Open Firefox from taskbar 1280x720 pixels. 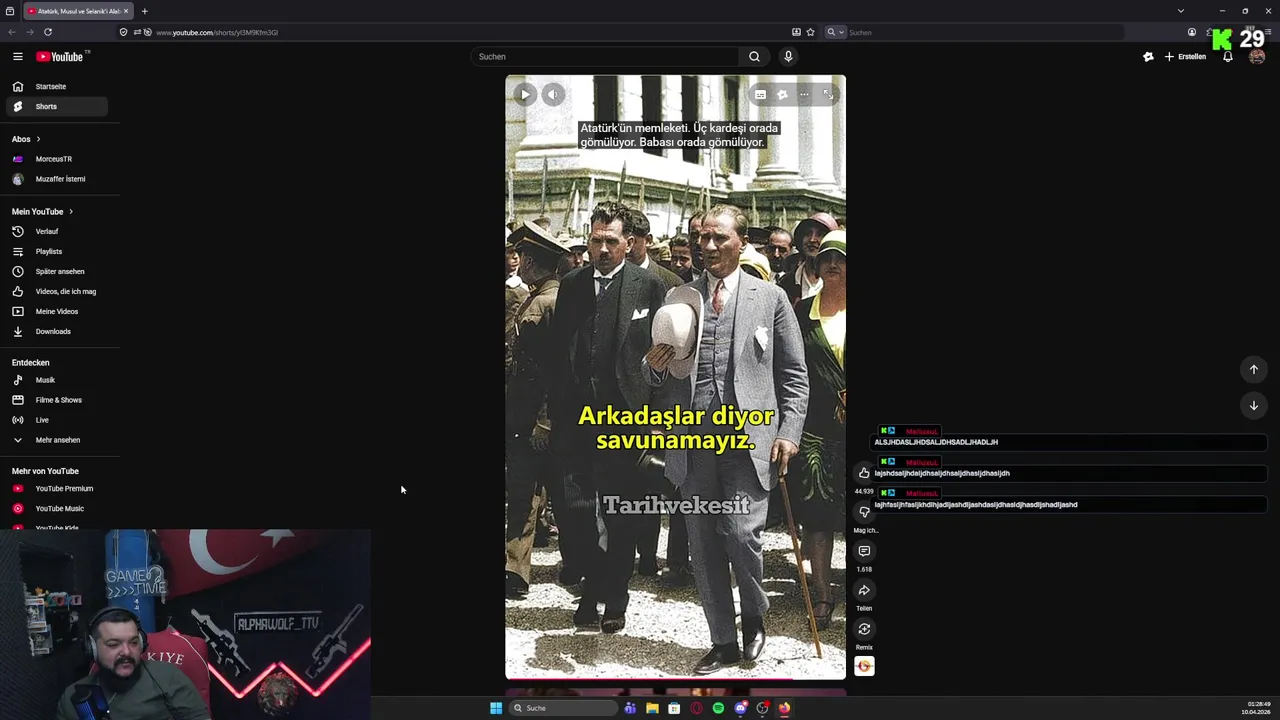pyautogui.click(x=784, y=708)
